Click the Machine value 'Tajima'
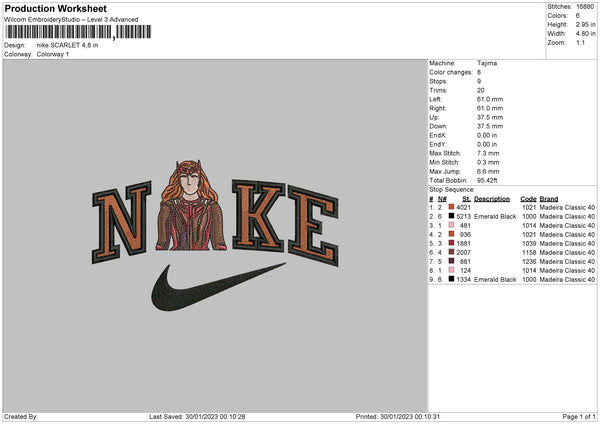600x424 pixels. pos(487,63)
